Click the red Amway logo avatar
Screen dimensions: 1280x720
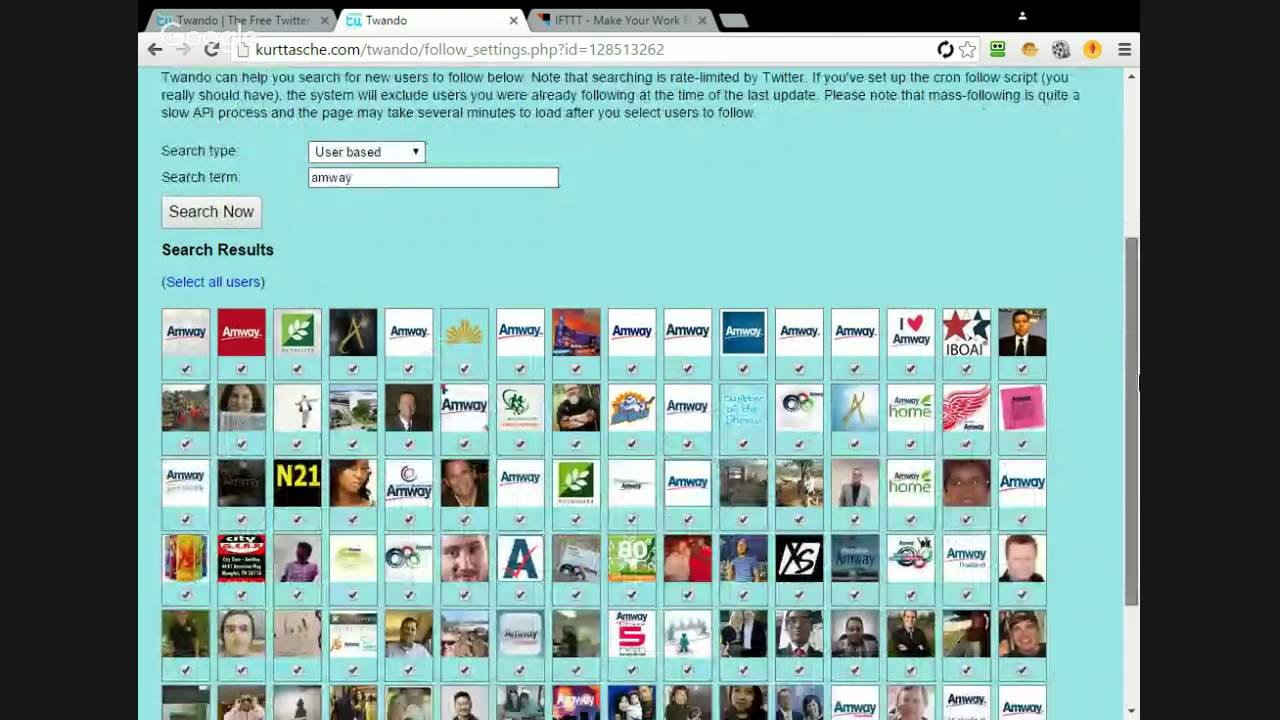pyautogui.click(x=242, y=332)
